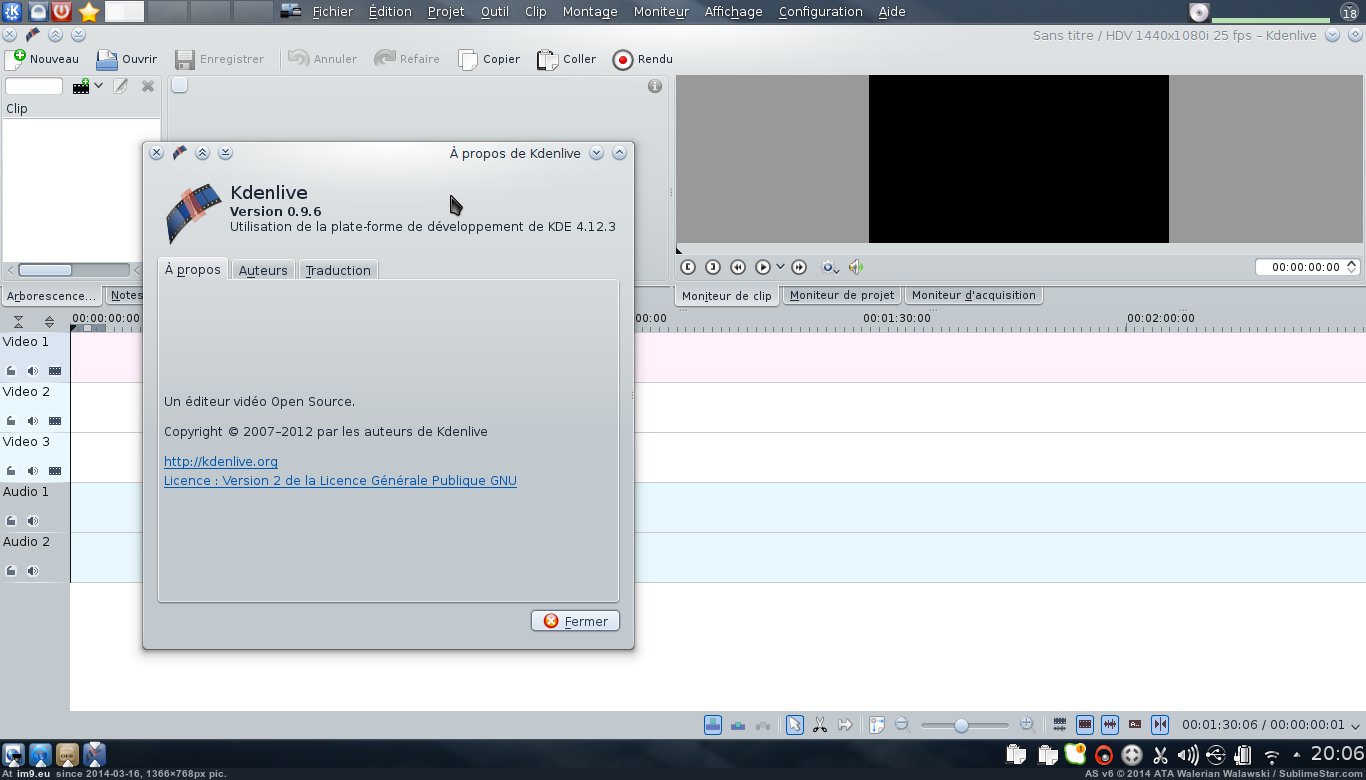Click the zoom-in magnifier beside the timeline slider

pos(1027,725)
